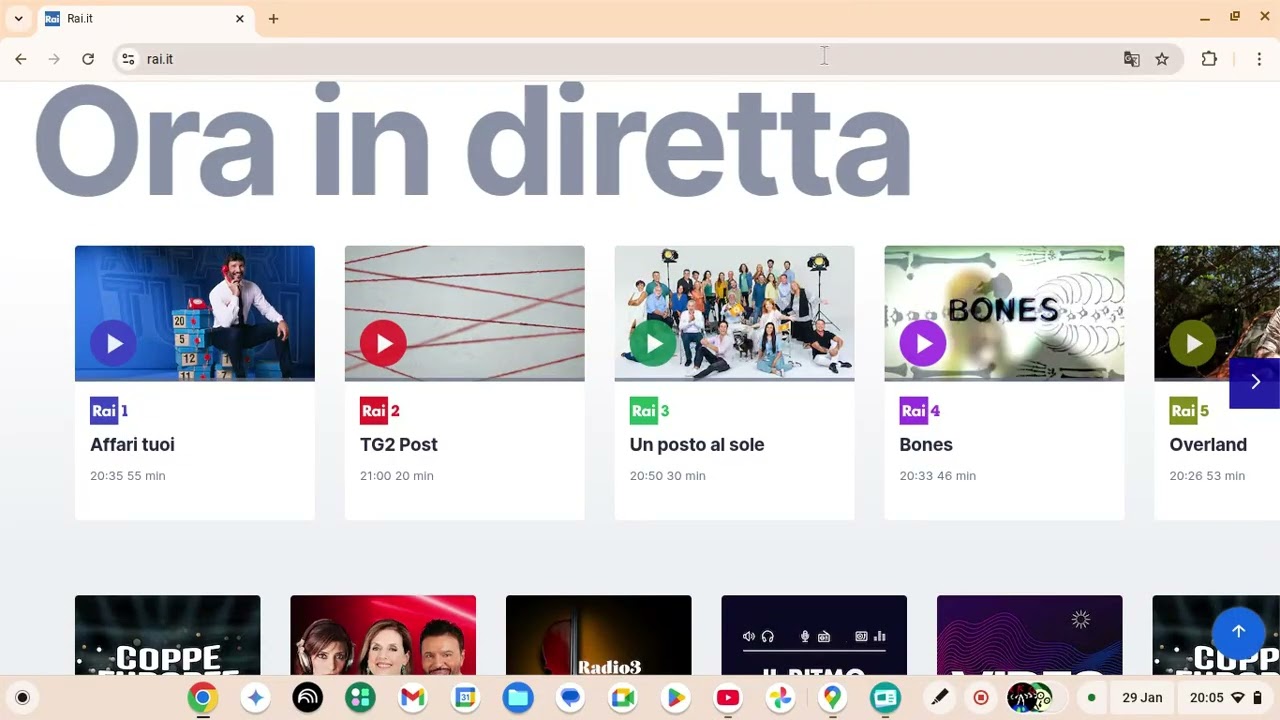1280x720 pixels.
Task: Open Google Calendar from the shelf
Action: click(465, 698)
